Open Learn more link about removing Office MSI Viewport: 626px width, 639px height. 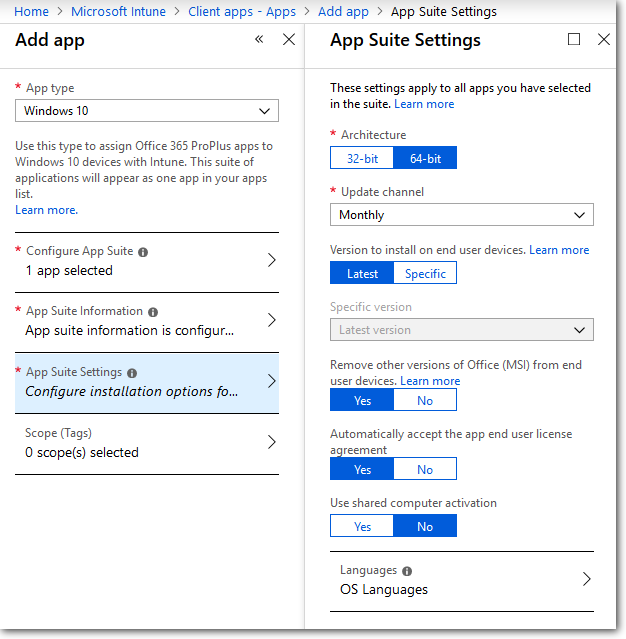point(430,381)
